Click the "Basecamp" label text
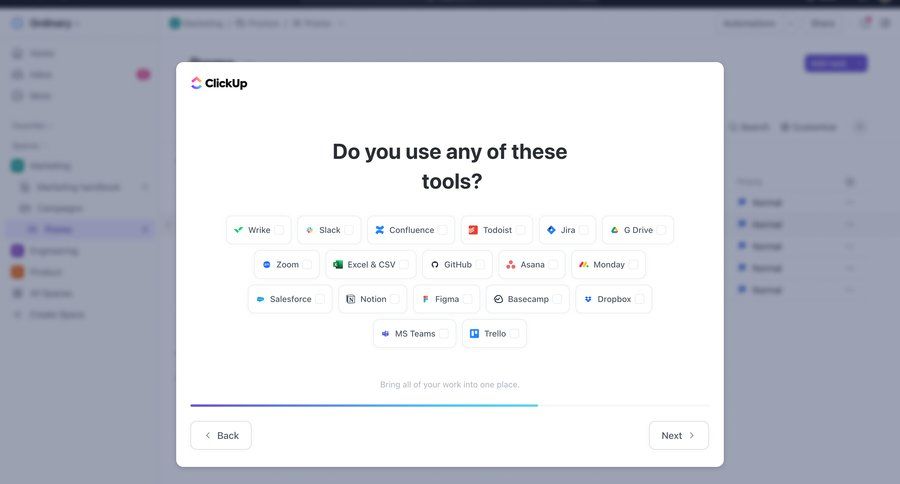 tap(528, 299)
